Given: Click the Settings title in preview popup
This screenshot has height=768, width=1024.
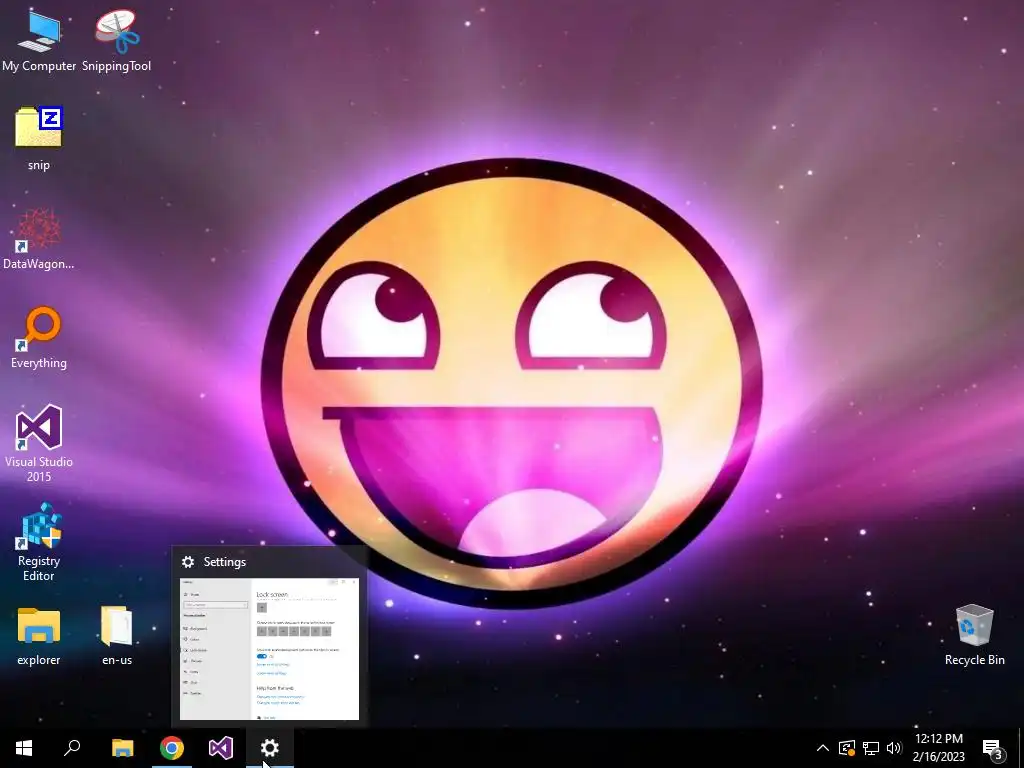Looking at the screenshot, I should pyautogui.click(x=225, y=562).
